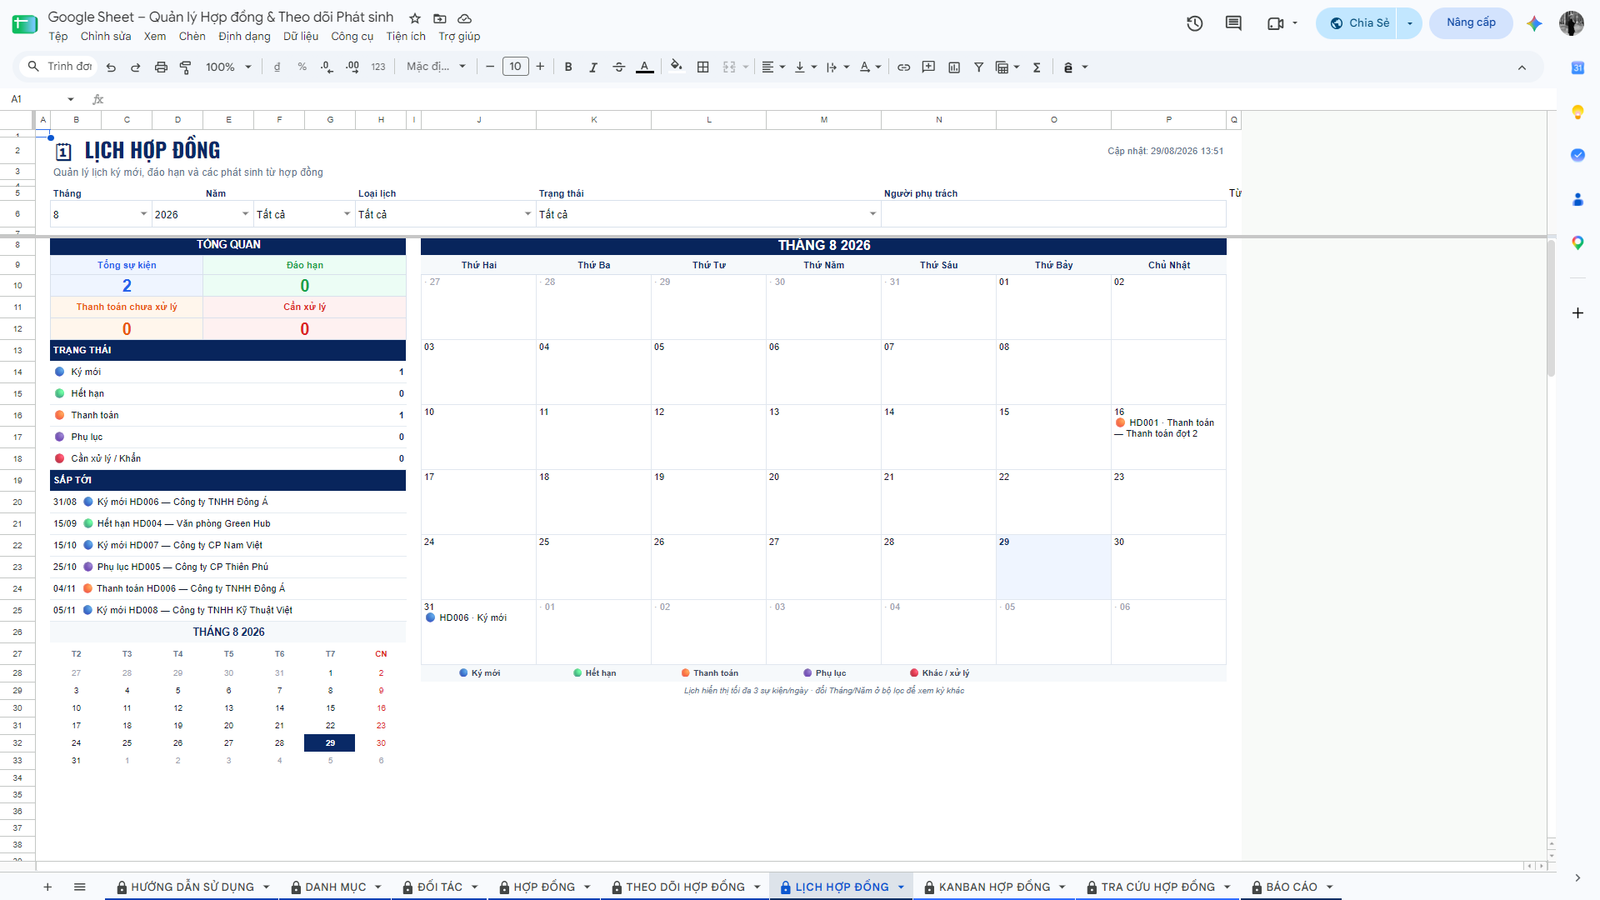The height and width of the screenshot is (900, 1600).
Task: Click the insert chart icon
Action: pyautogui.click(x=954, y=67)
